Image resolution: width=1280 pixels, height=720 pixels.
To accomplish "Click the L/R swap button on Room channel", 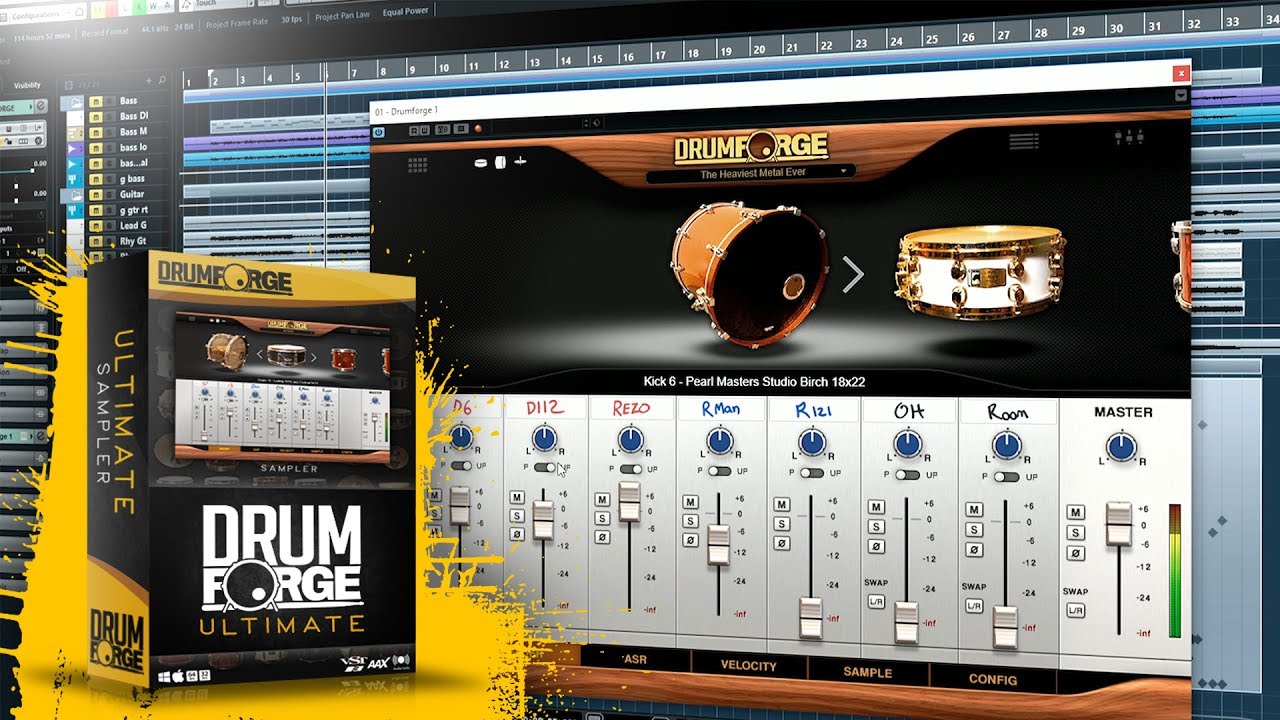I will [x=974, y=606].
